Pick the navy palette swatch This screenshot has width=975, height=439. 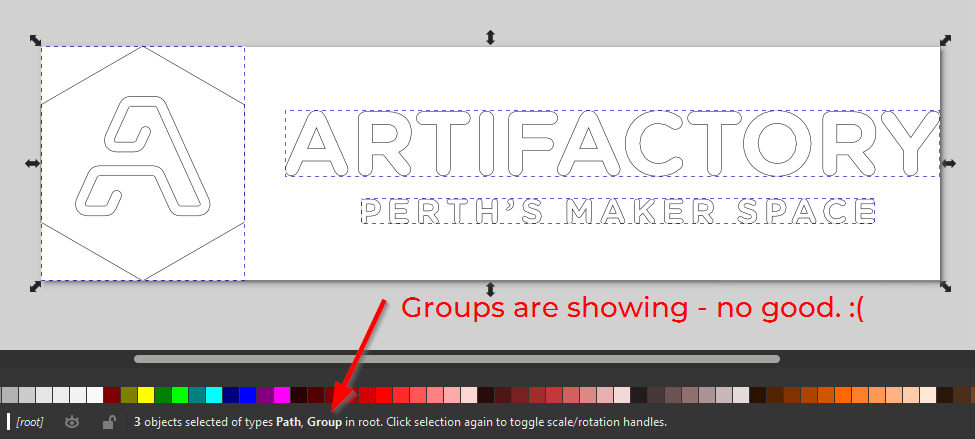coord(231,395)
